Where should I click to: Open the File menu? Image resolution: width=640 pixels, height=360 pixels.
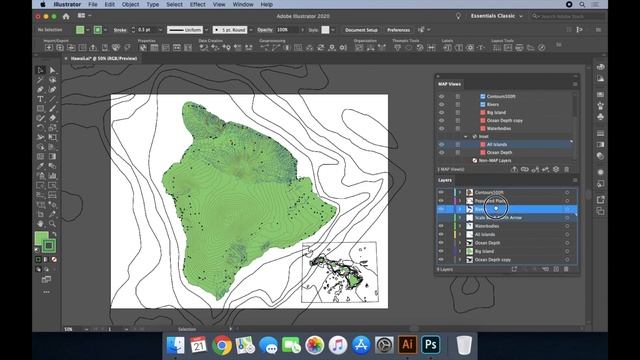93,4
